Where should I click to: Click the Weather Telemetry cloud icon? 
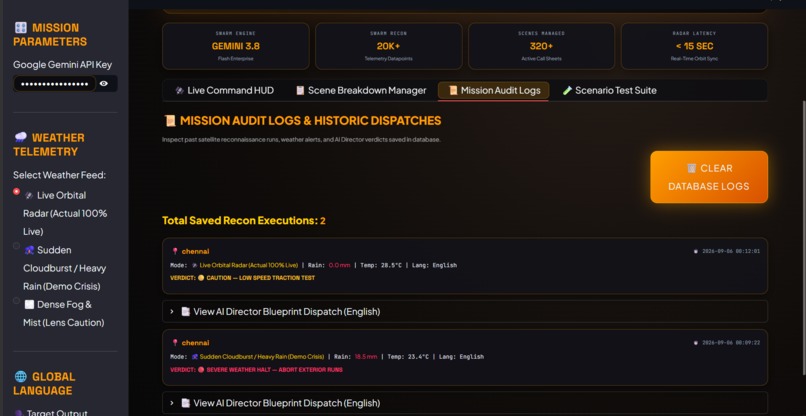coord(21,137)
